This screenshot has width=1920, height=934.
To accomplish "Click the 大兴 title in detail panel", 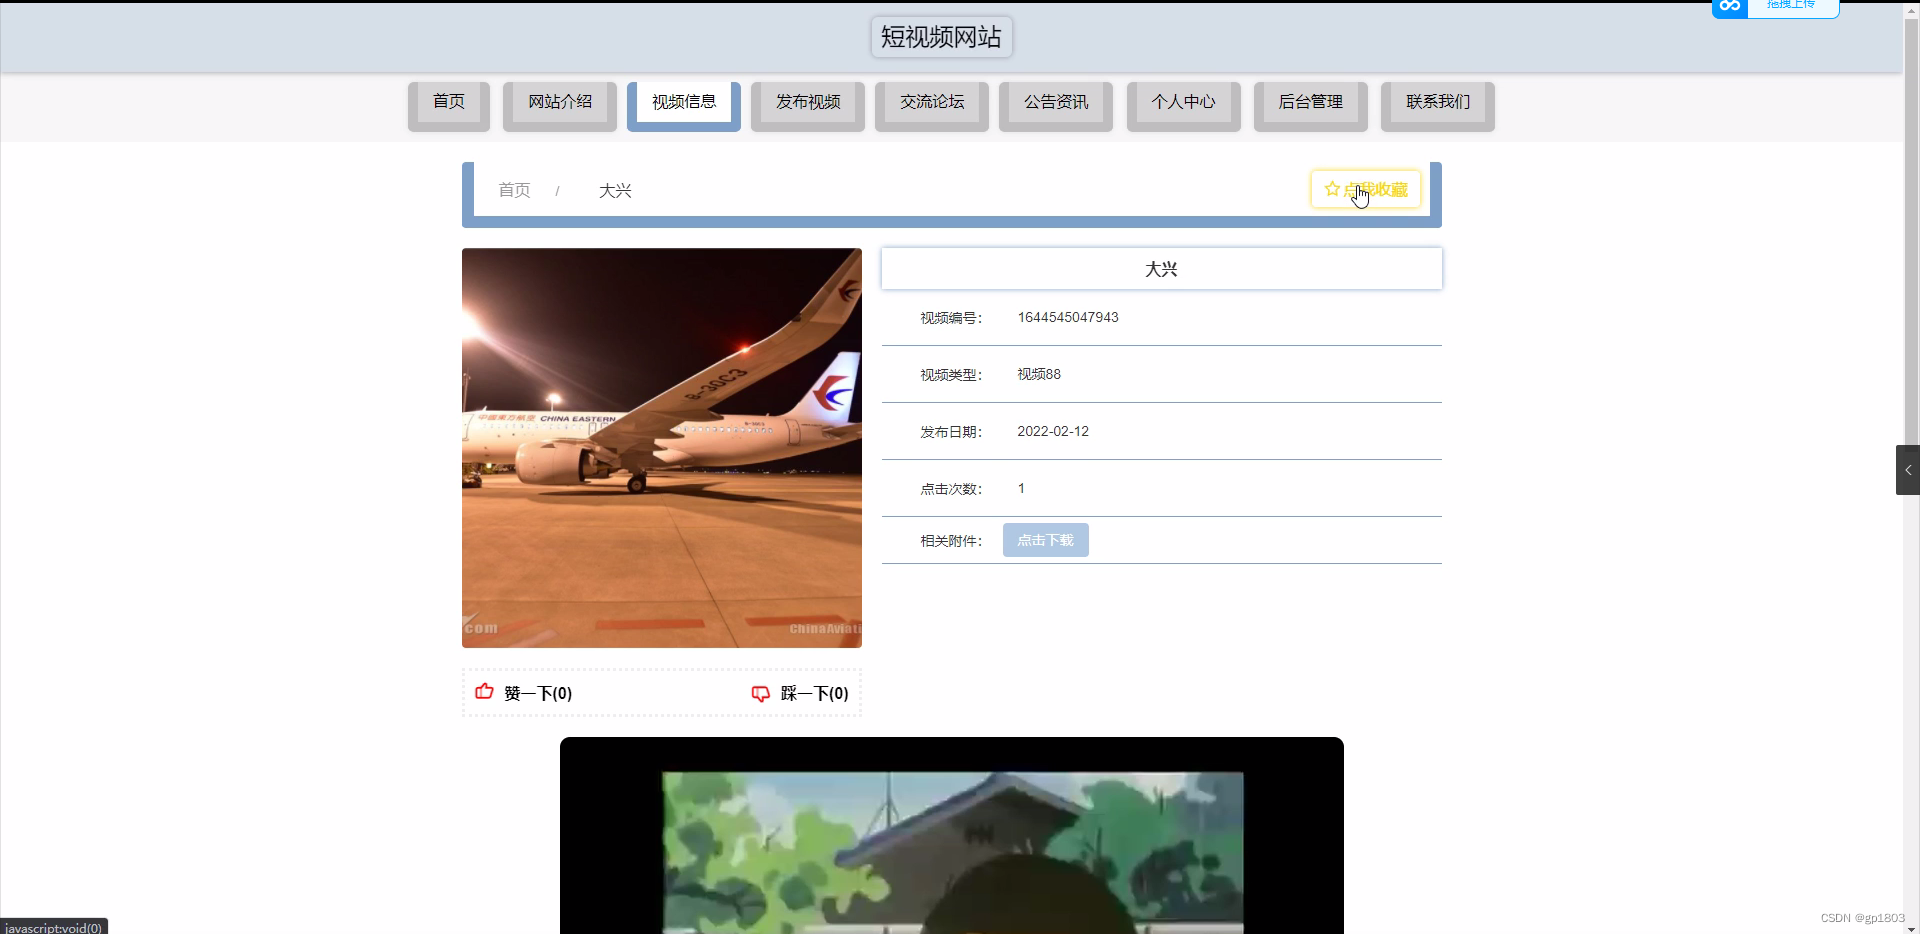I will pos(1161,269).
